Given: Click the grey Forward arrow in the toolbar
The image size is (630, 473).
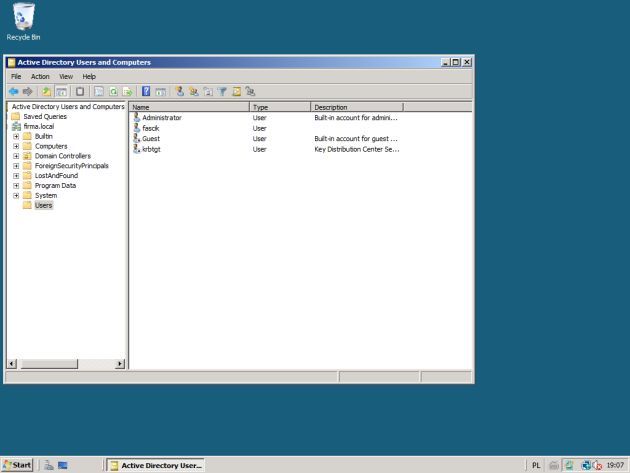Looking at the screenshot, I should (27, 92).
